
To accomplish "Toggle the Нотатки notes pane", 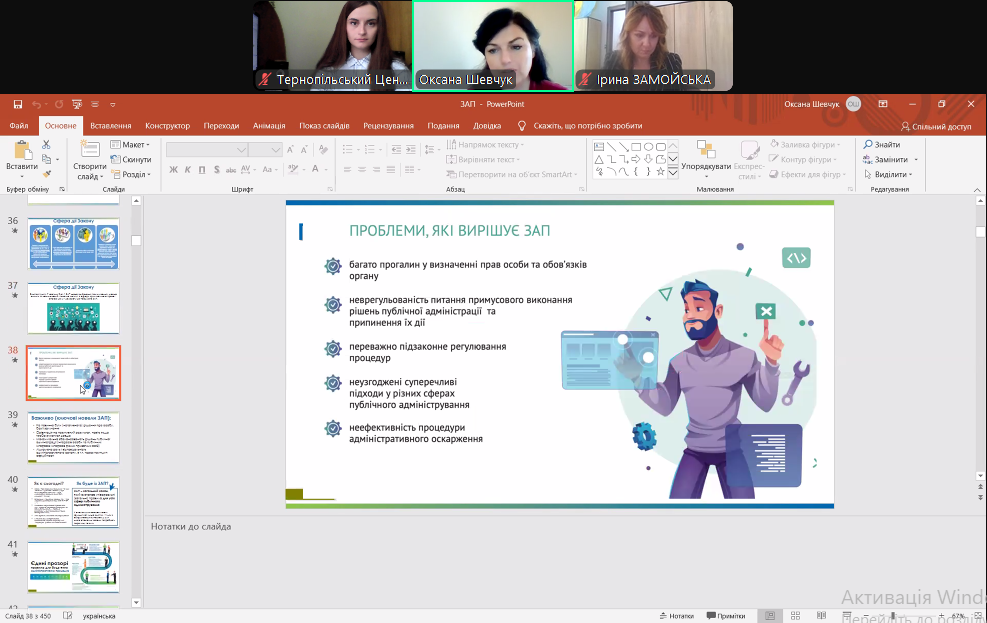I will coord(676,616).
